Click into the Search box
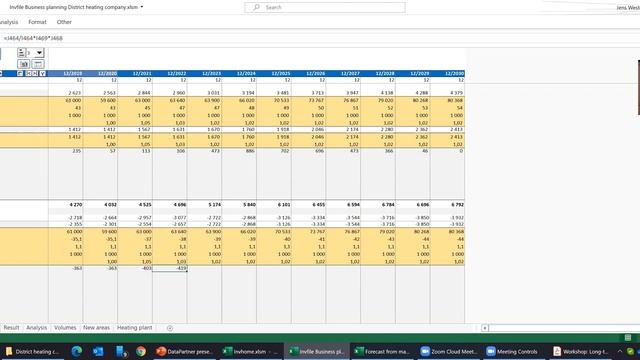 tap(325, 7)
